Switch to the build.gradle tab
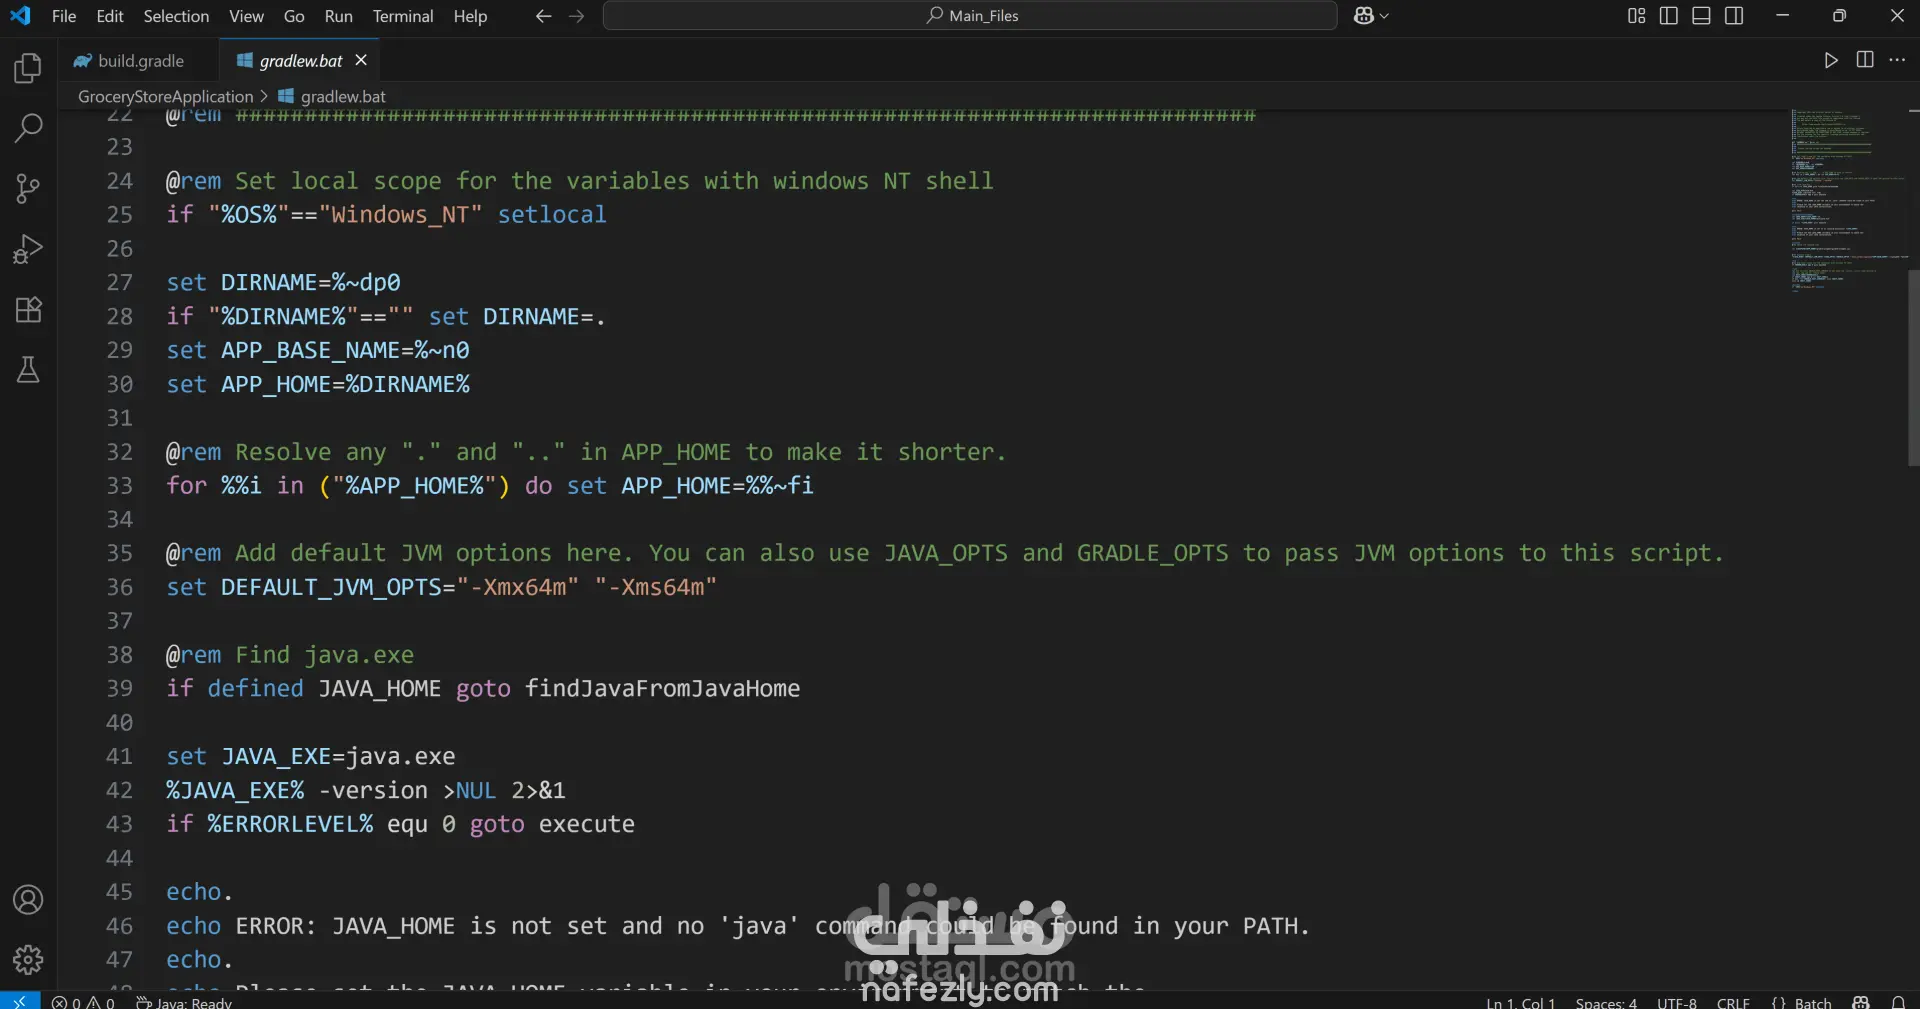This screenshot has width=1920, height=1009. coord(138,61)
